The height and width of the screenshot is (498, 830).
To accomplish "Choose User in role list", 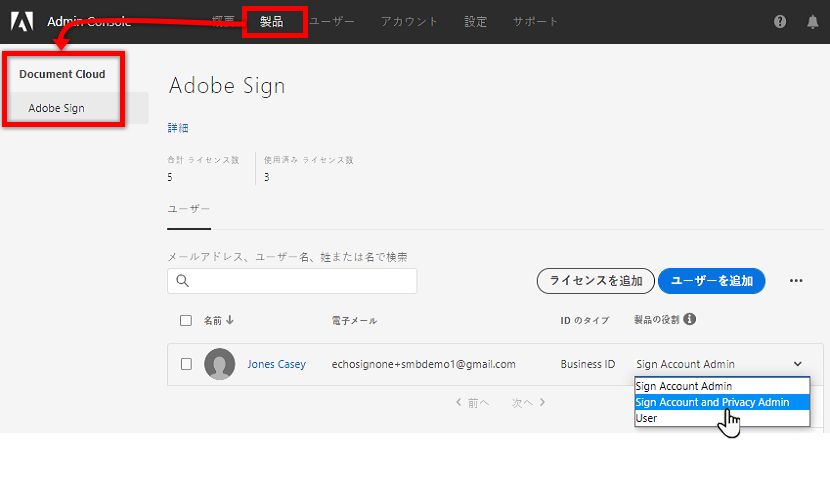I will point(722,418).
